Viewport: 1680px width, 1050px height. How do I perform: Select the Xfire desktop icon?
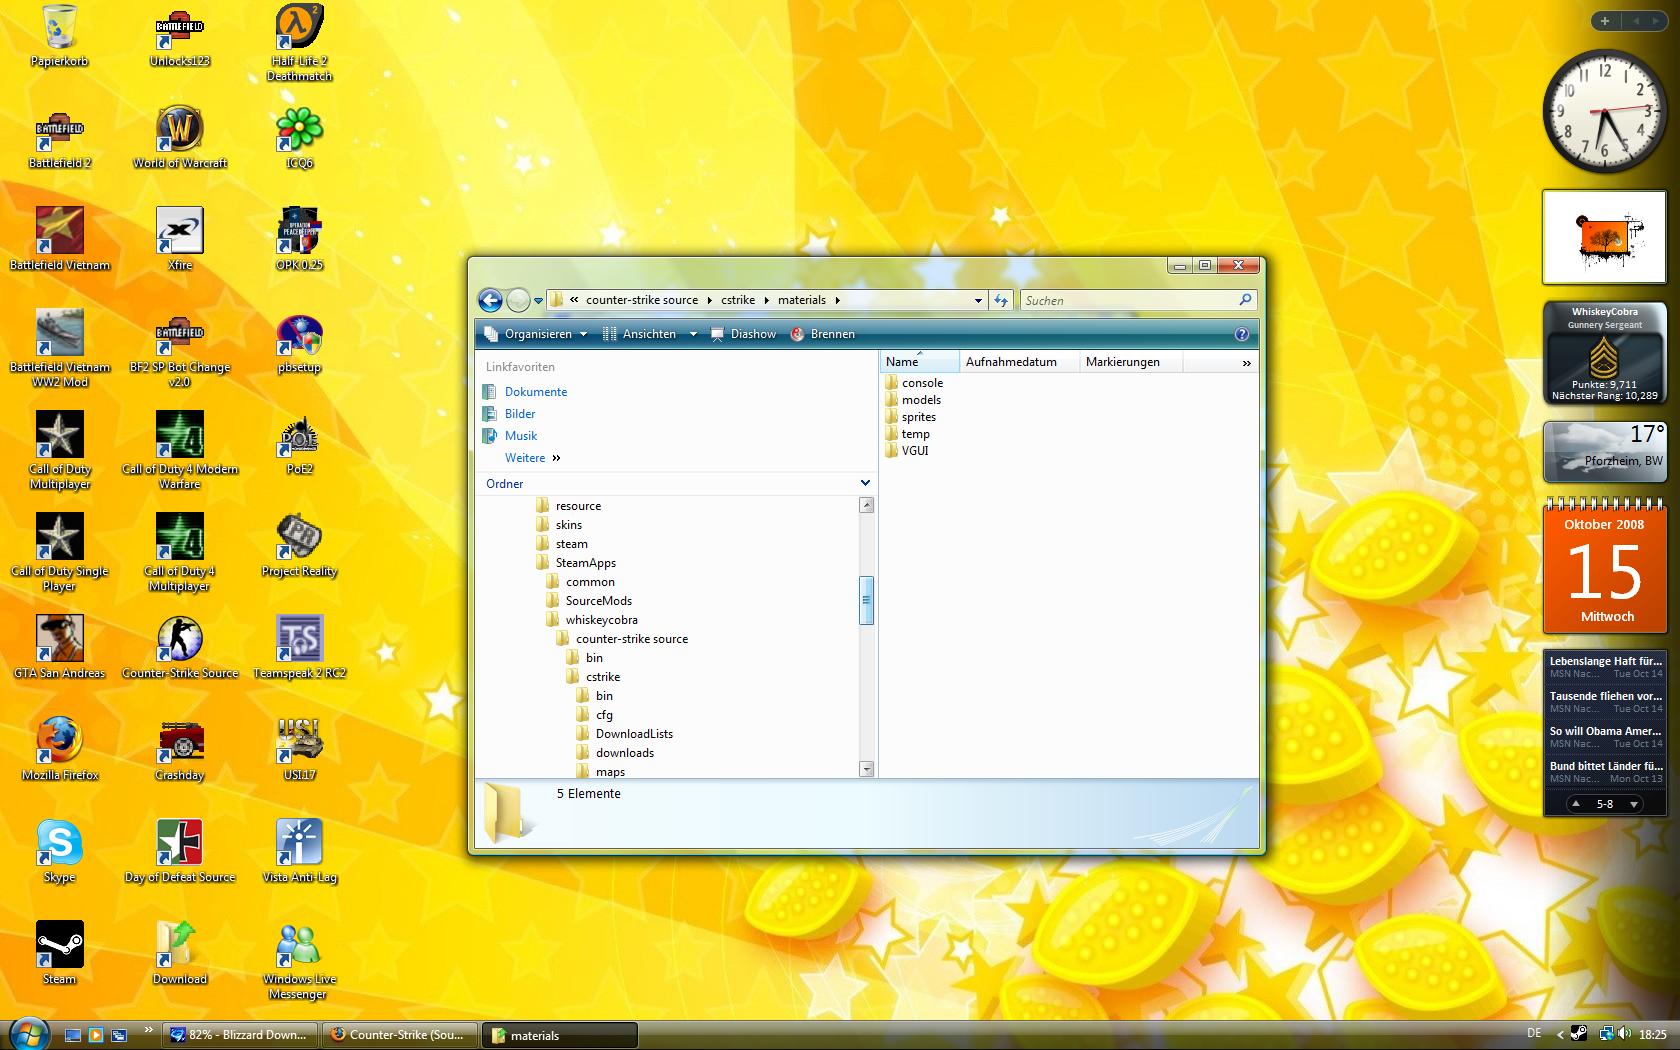pos(180,240)
